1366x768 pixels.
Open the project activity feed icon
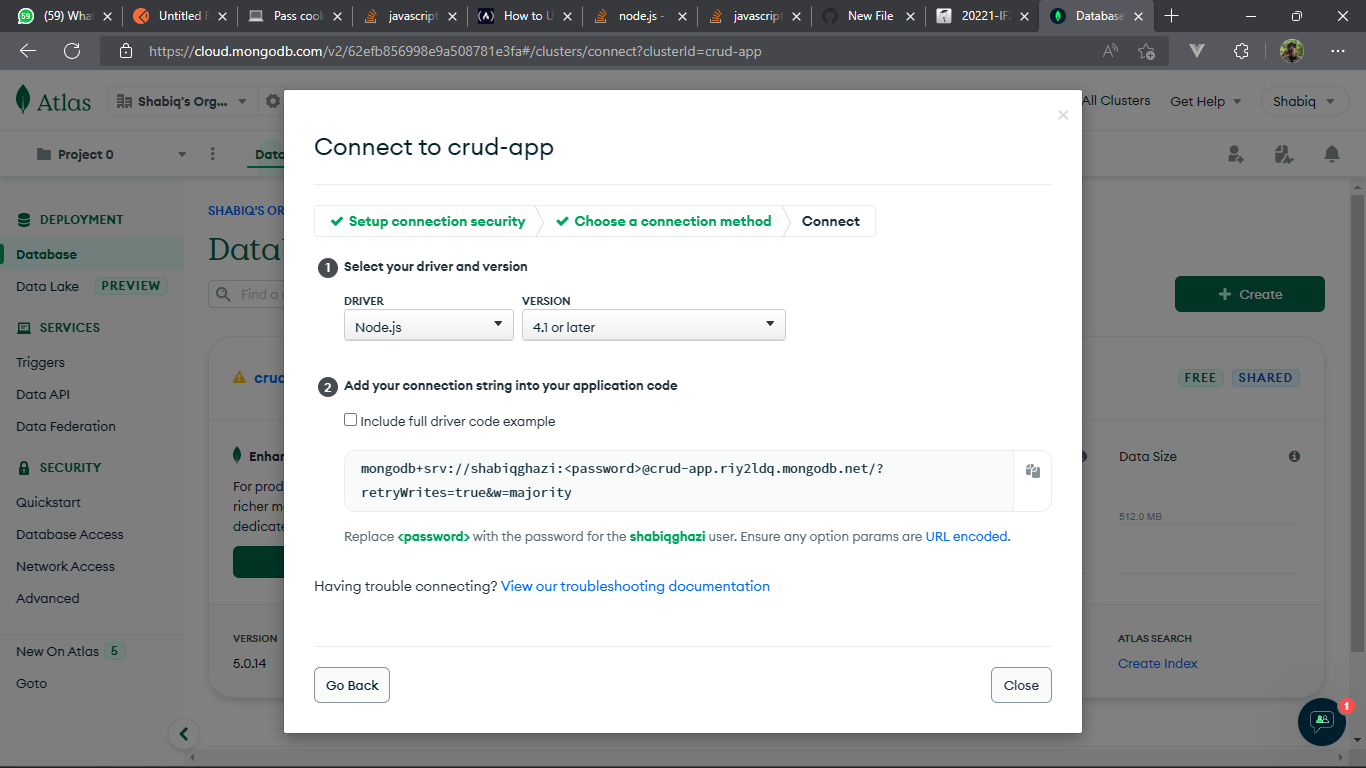point(1284,153)
